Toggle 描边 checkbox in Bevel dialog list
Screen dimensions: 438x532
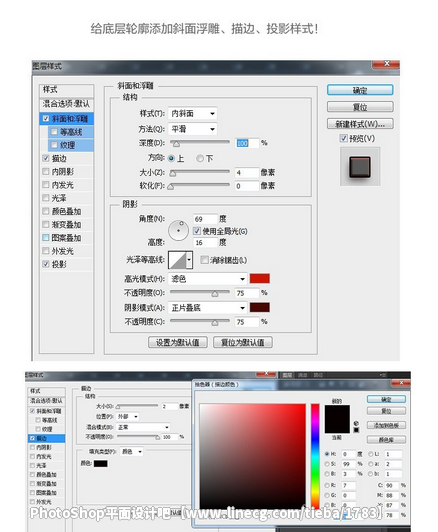coord(46,158)
